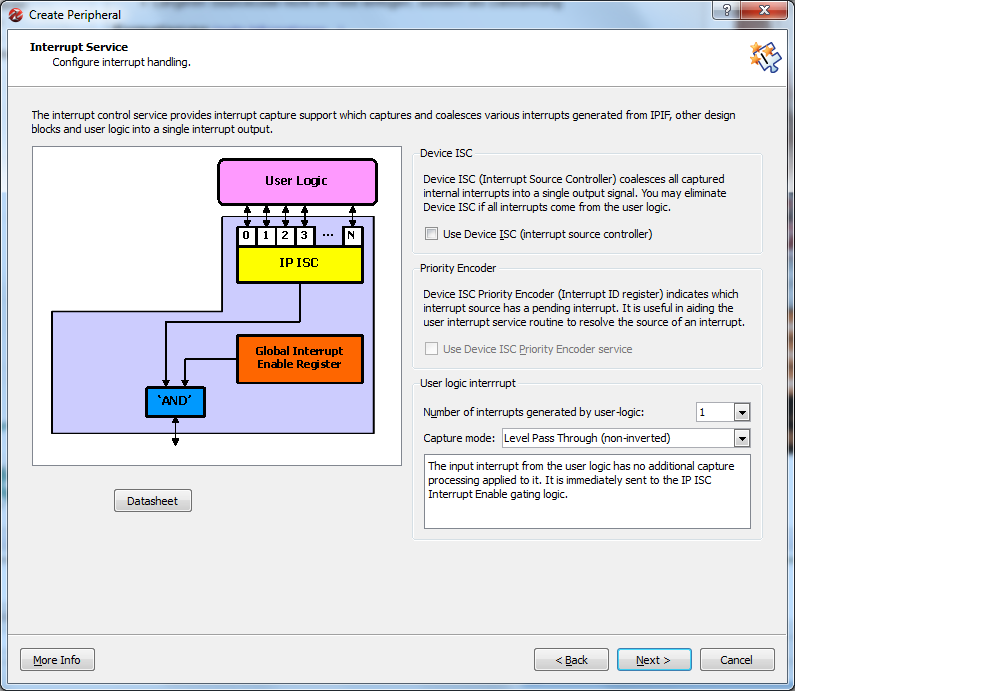Click the 'Priority Encoder' group label

(458, 268)
